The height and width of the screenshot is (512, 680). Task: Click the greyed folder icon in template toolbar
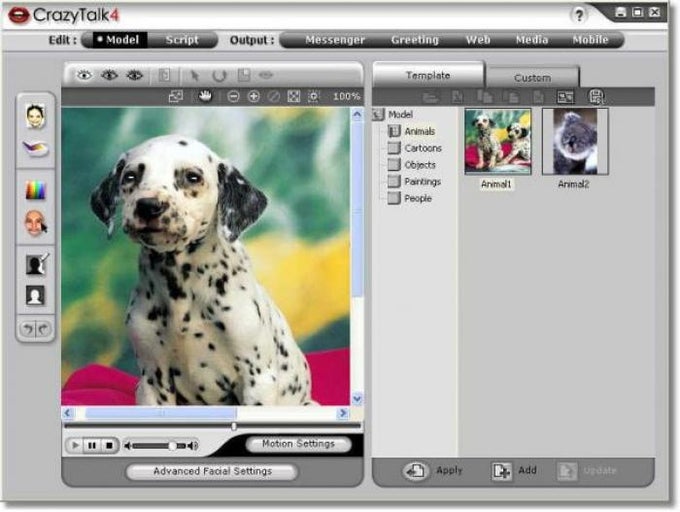tap(430, 97)
